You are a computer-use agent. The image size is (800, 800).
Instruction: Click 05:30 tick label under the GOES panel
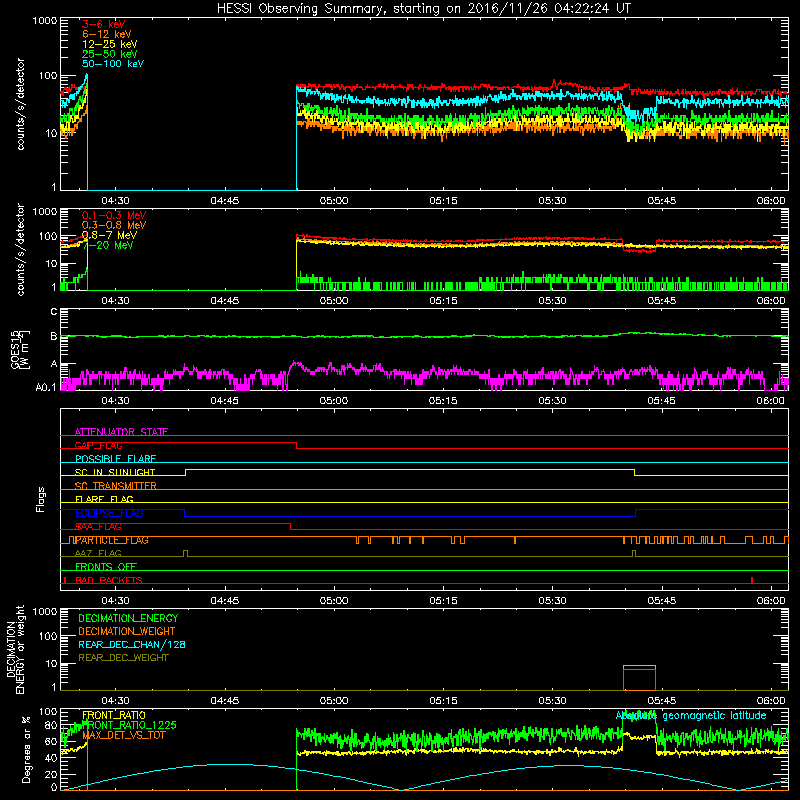click(553, 401)
